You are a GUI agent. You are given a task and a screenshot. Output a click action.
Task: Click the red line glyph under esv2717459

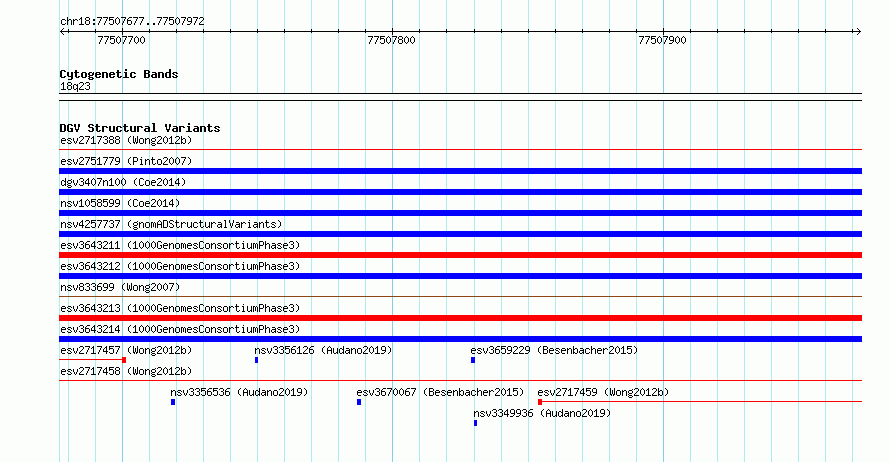point(700,402)
